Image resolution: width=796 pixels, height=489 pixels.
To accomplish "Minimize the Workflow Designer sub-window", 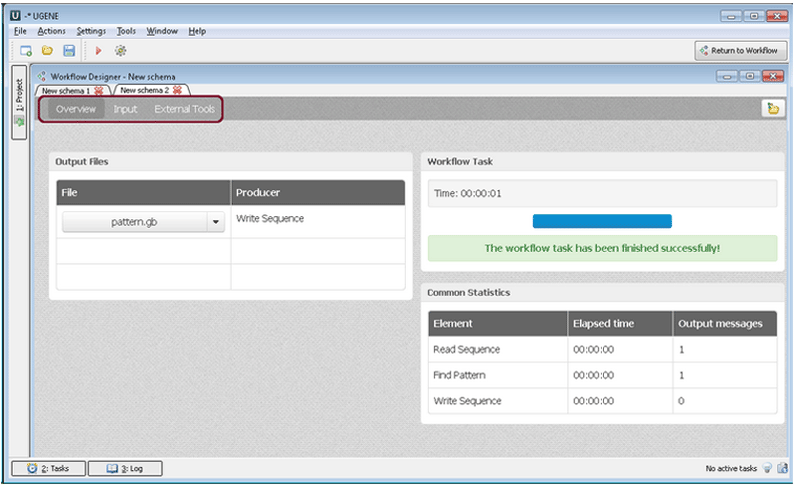I will tap(727, 76).
